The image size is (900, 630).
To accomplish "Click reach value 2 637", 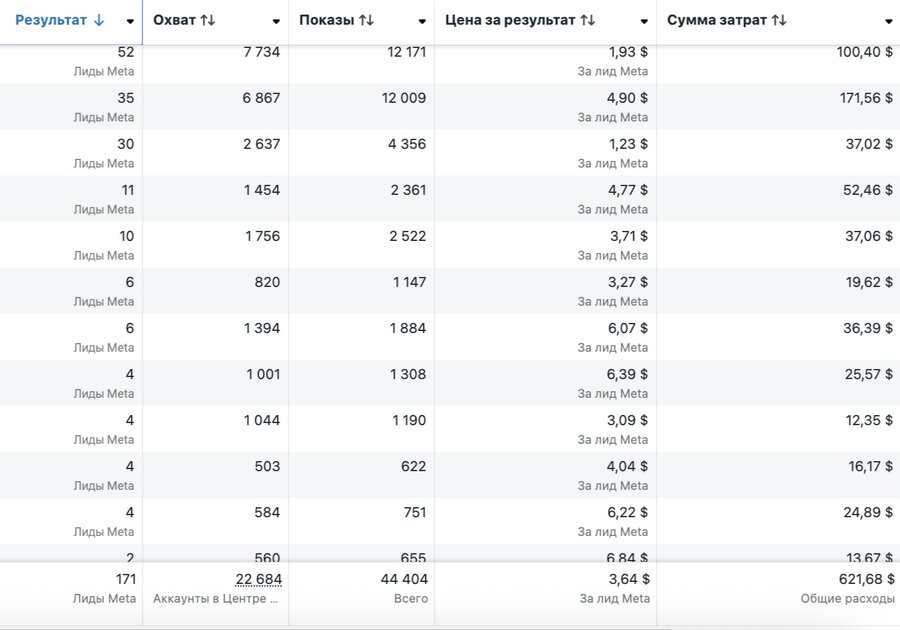I will tap(262, 144).
